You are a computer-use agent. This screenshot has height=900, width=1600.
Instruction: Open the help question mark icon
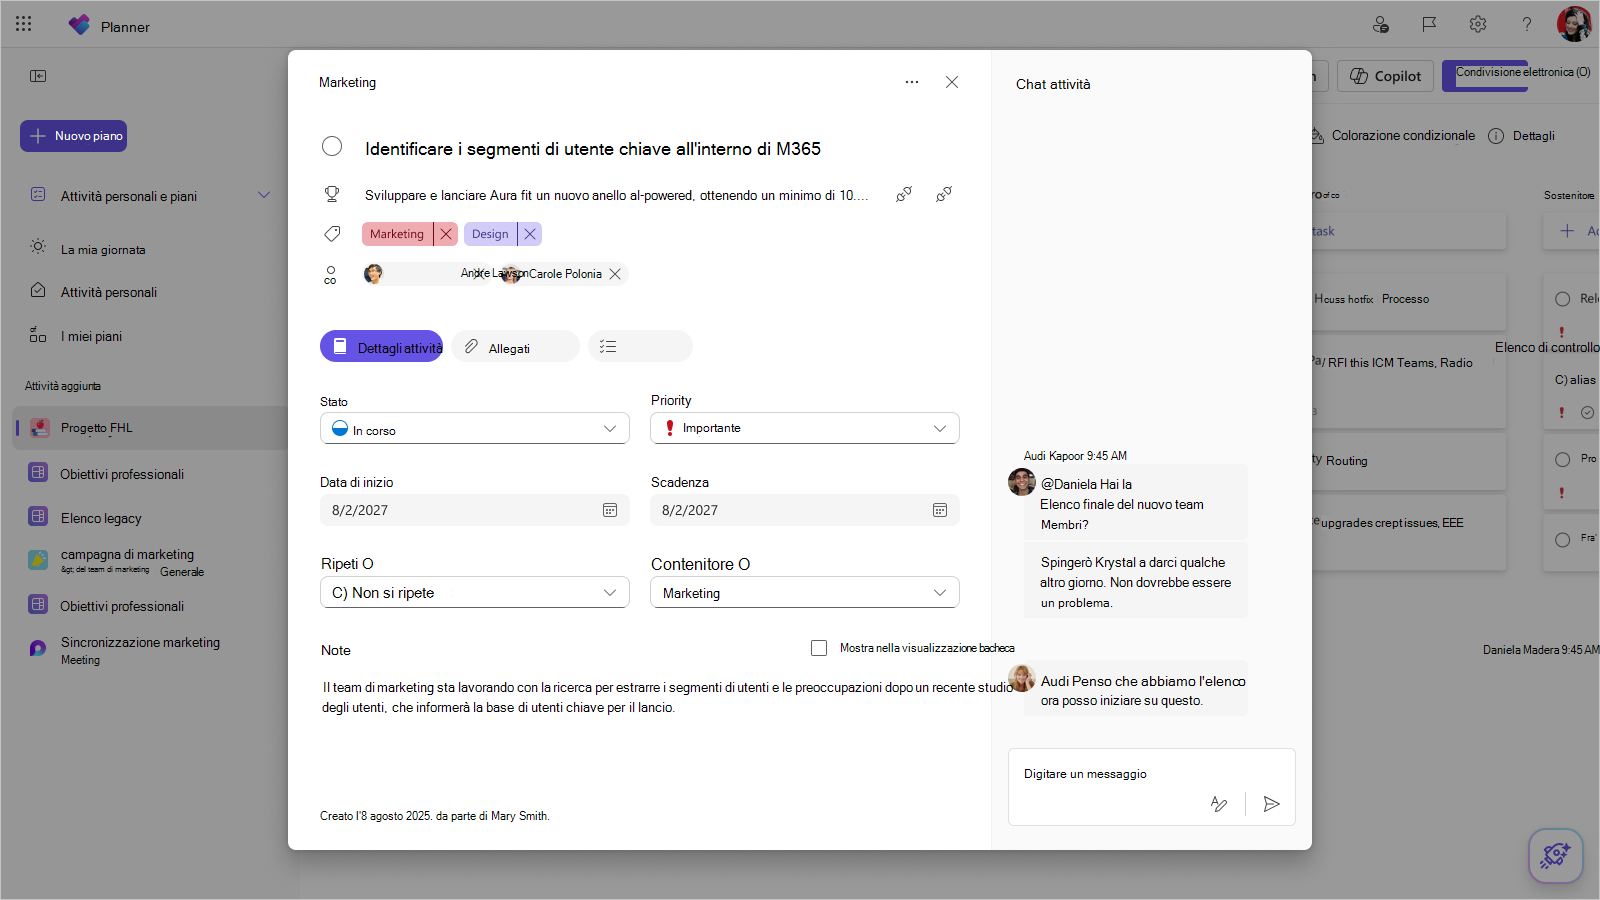[x=1527, y=24]
